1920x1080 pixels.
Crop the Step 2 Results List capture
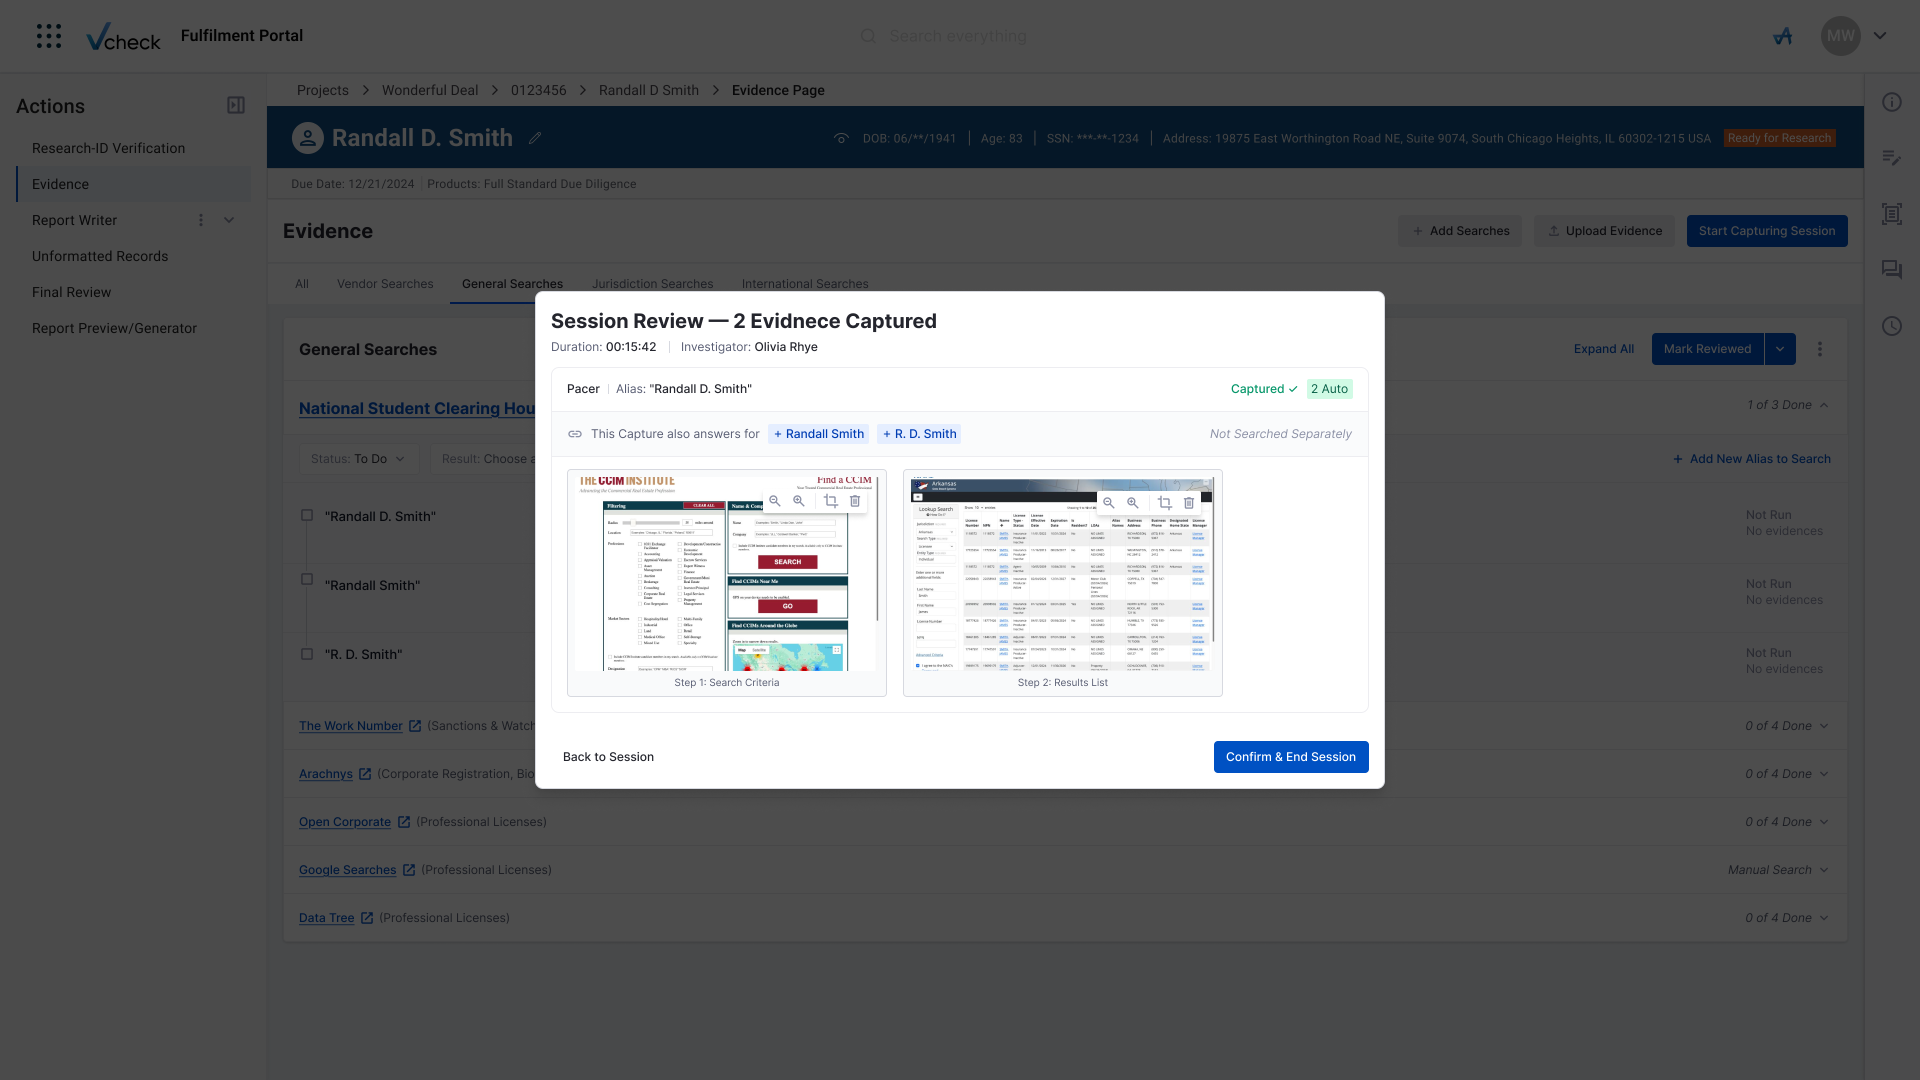tap(1165, 503)
